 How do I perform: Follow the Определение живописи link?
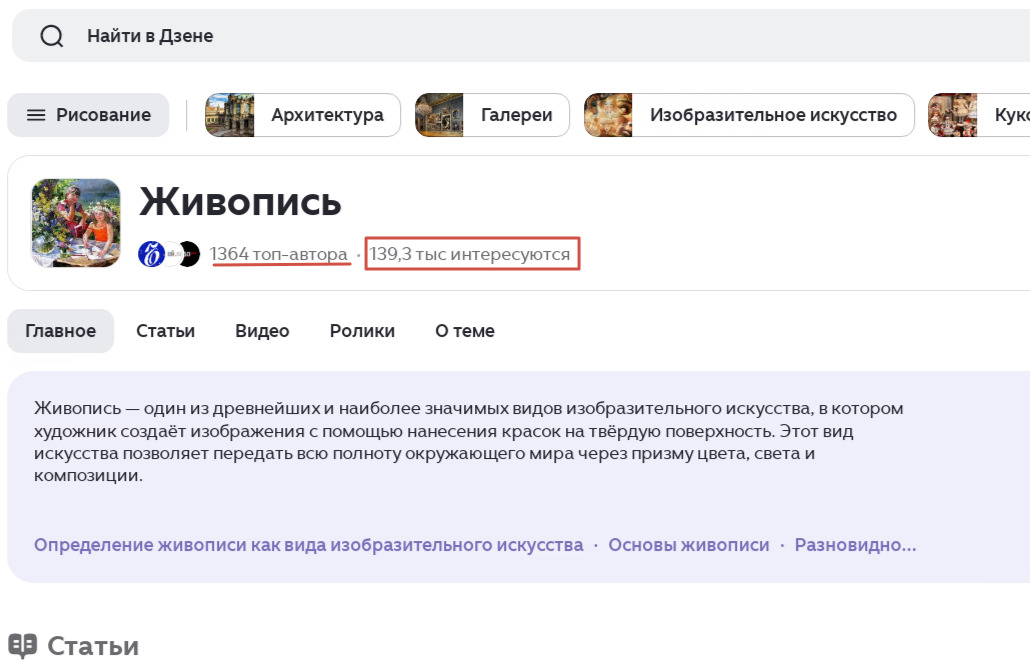click(307, 544)
